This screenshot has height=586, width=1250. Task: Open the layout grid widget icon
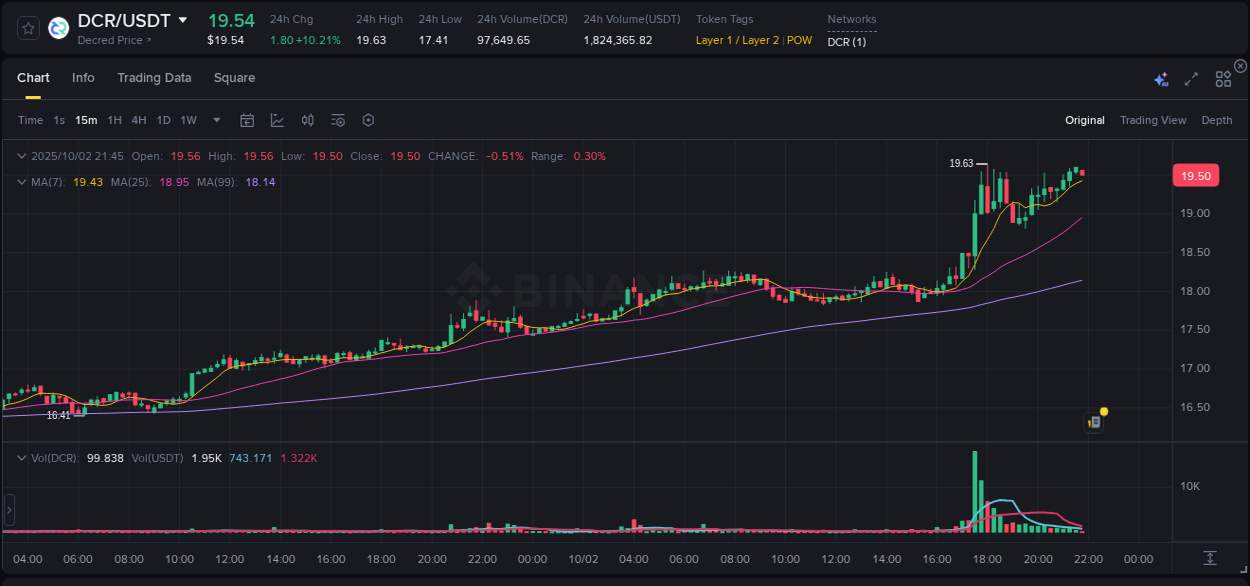[1222, 78]
